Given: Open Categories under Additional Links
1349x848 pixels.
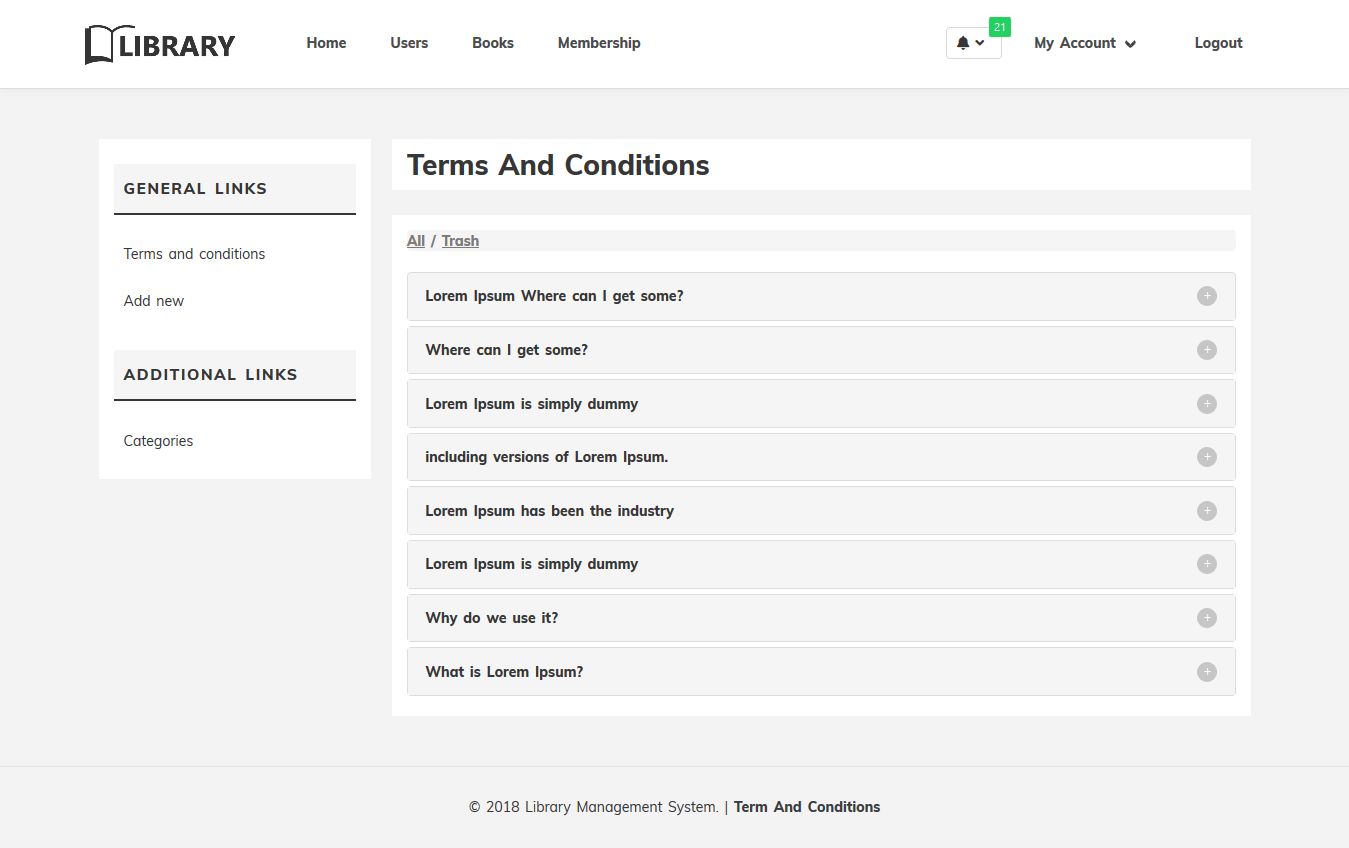Looking at the screenshot, I should pos(158,441).
